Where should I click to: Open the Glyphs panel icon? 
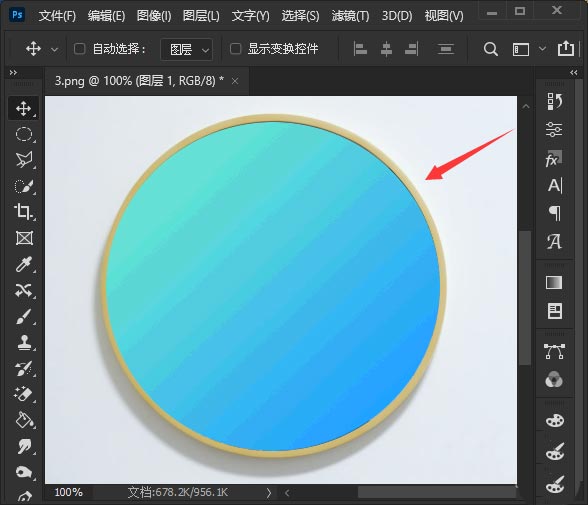pos(554,241)
